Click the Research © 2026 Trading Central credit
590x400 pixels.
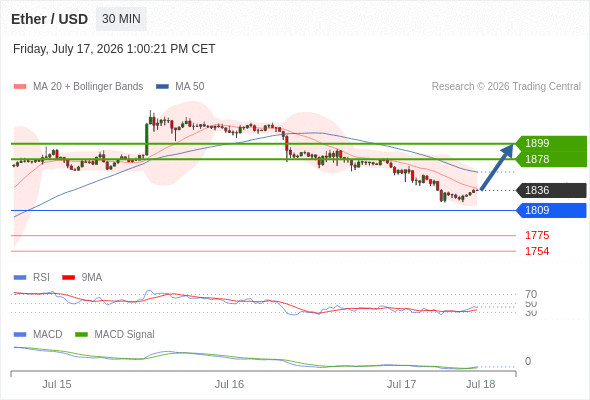(506, 87)
